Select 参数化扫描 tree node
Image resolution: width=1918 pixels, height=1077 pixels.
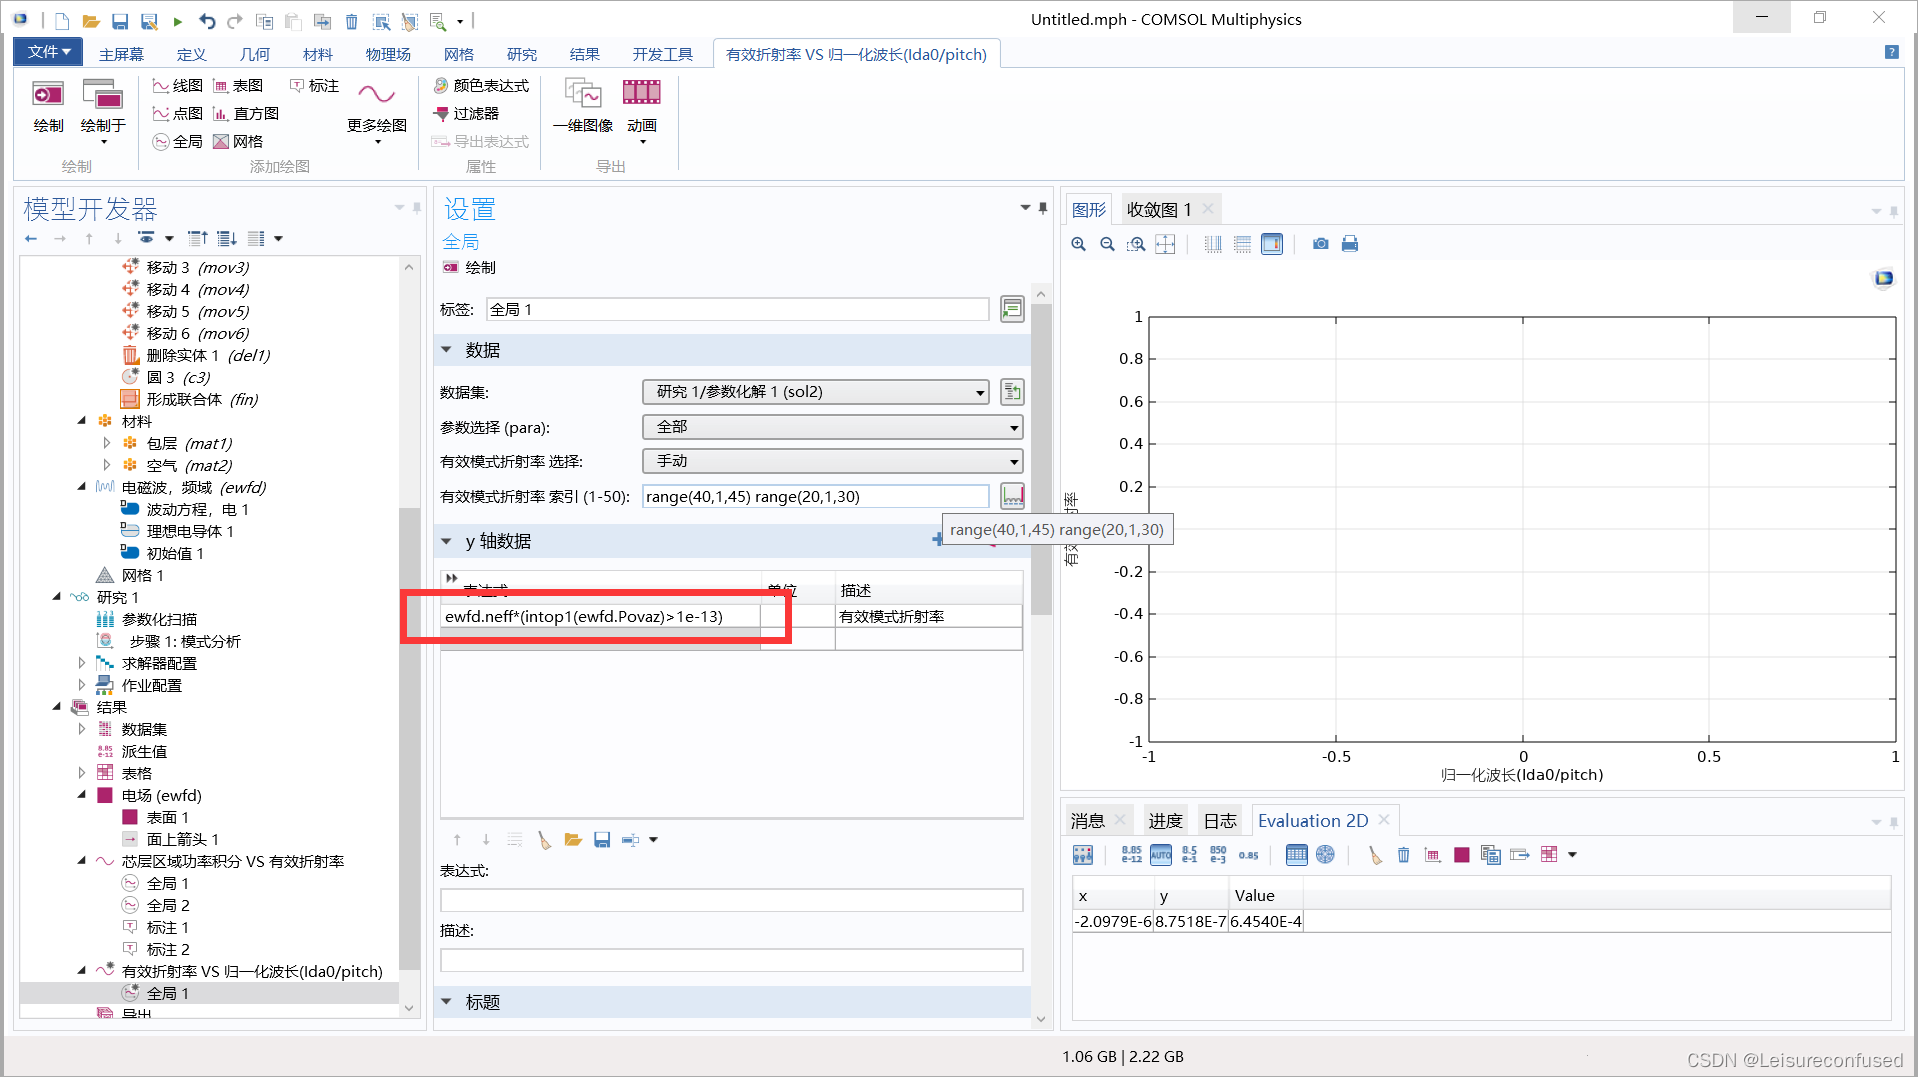point(159,619)
